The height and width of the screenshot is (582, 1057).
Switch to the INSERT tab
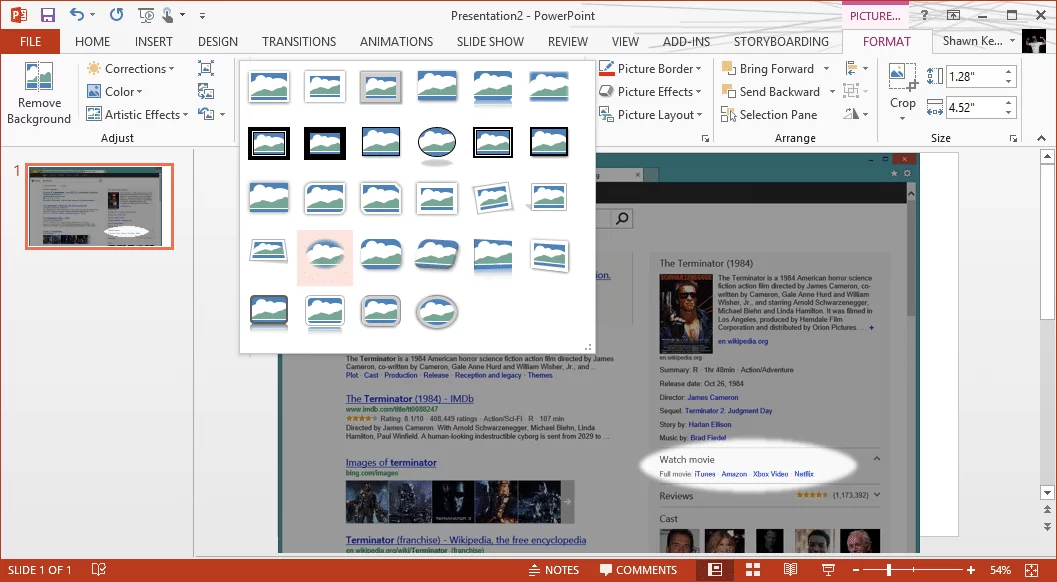154,41
